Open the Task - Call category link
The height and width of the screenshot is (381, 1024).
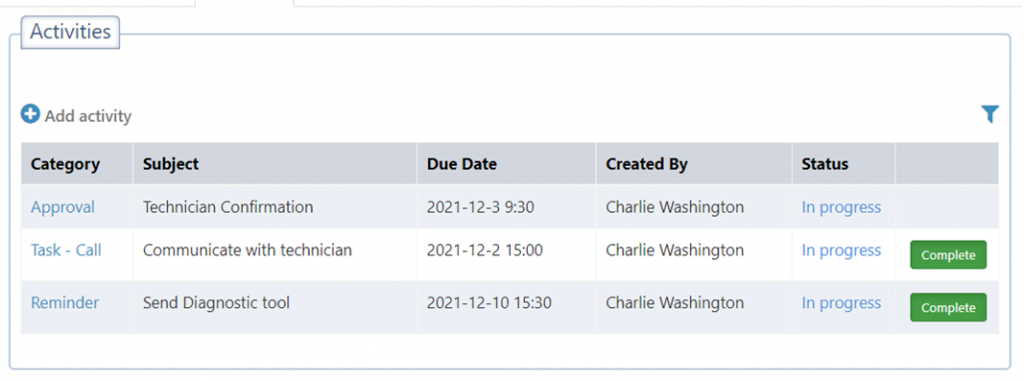pyautogui.click(x=66, y=250)
